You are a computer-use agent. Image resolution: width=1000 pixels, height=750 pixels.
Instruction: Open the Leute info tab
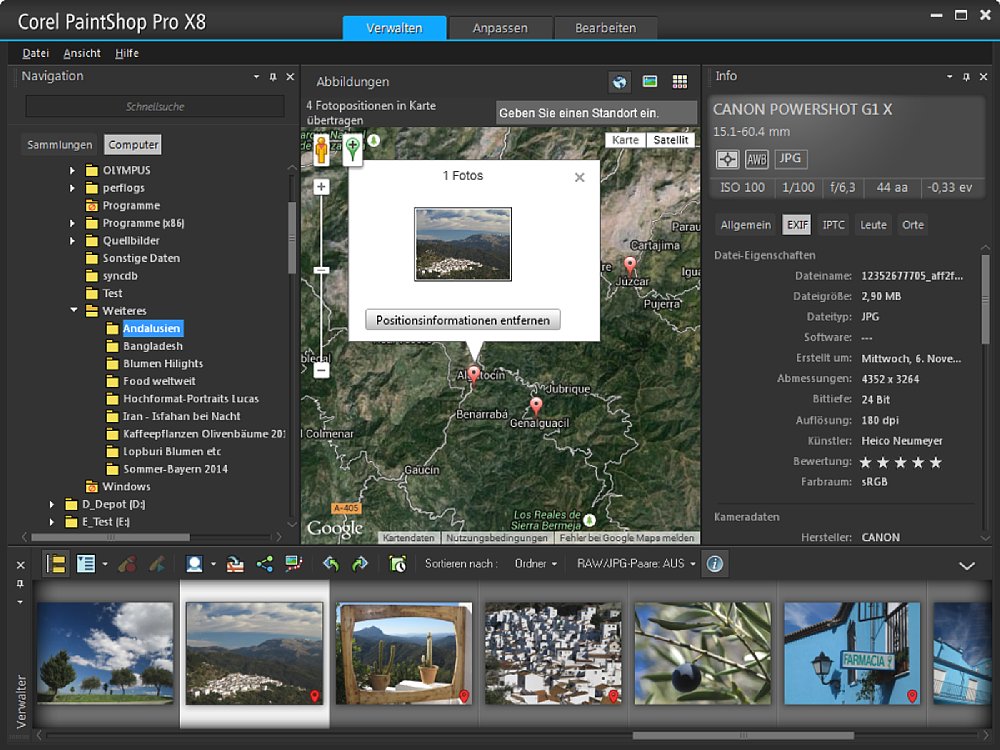[873, 224]
